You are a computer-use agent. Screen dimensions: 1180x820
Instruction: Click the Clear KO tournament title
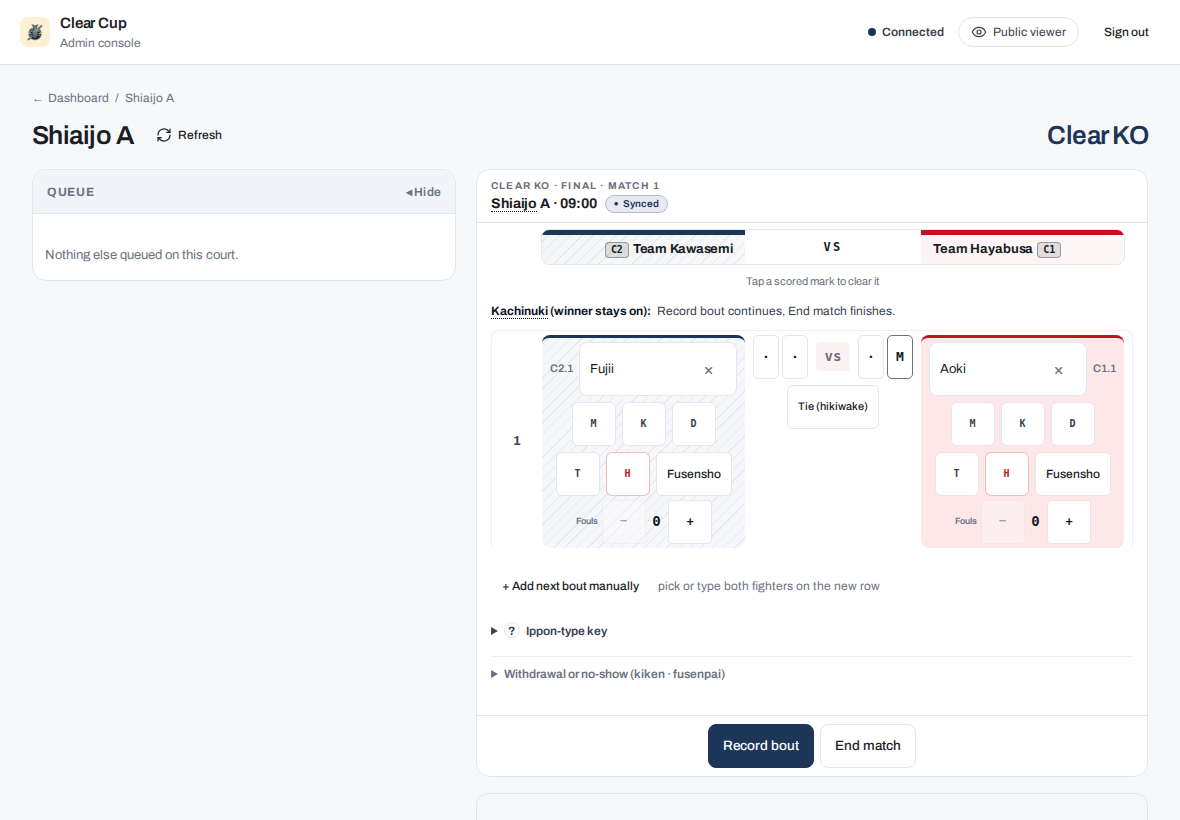1097,135
